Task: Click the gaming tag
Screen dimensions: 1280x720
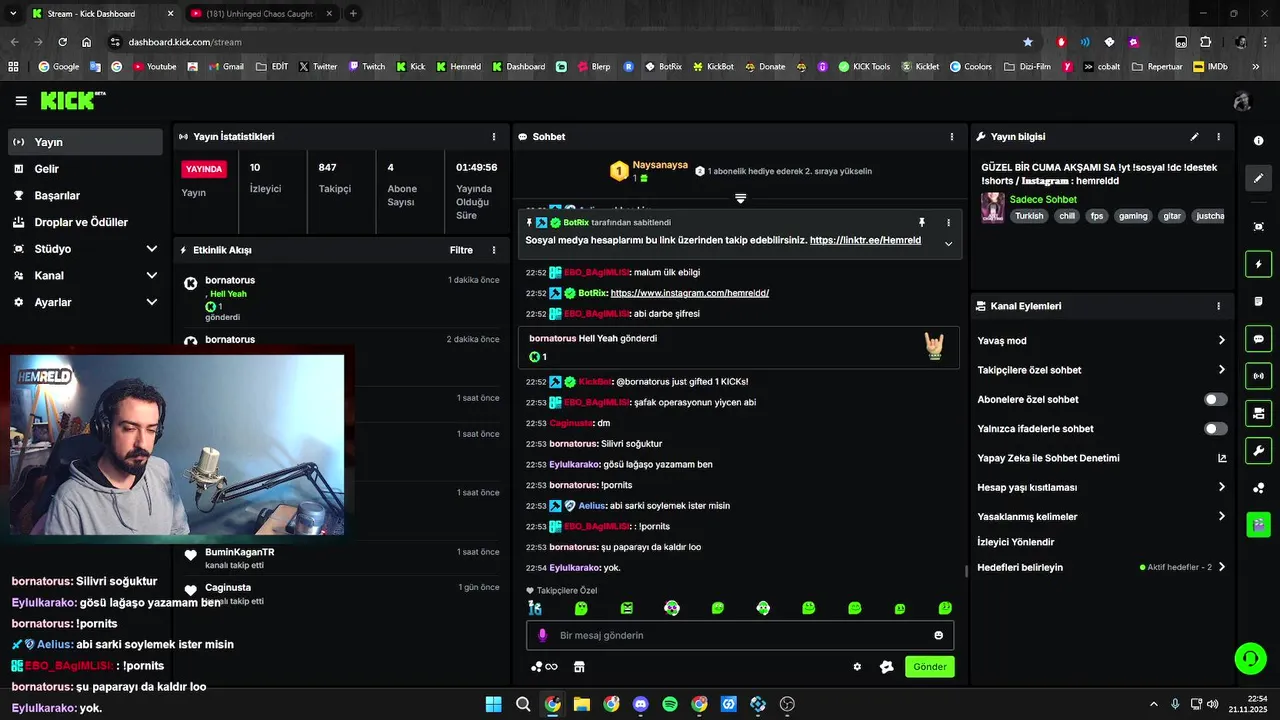Action: [x=1133, y=216]
